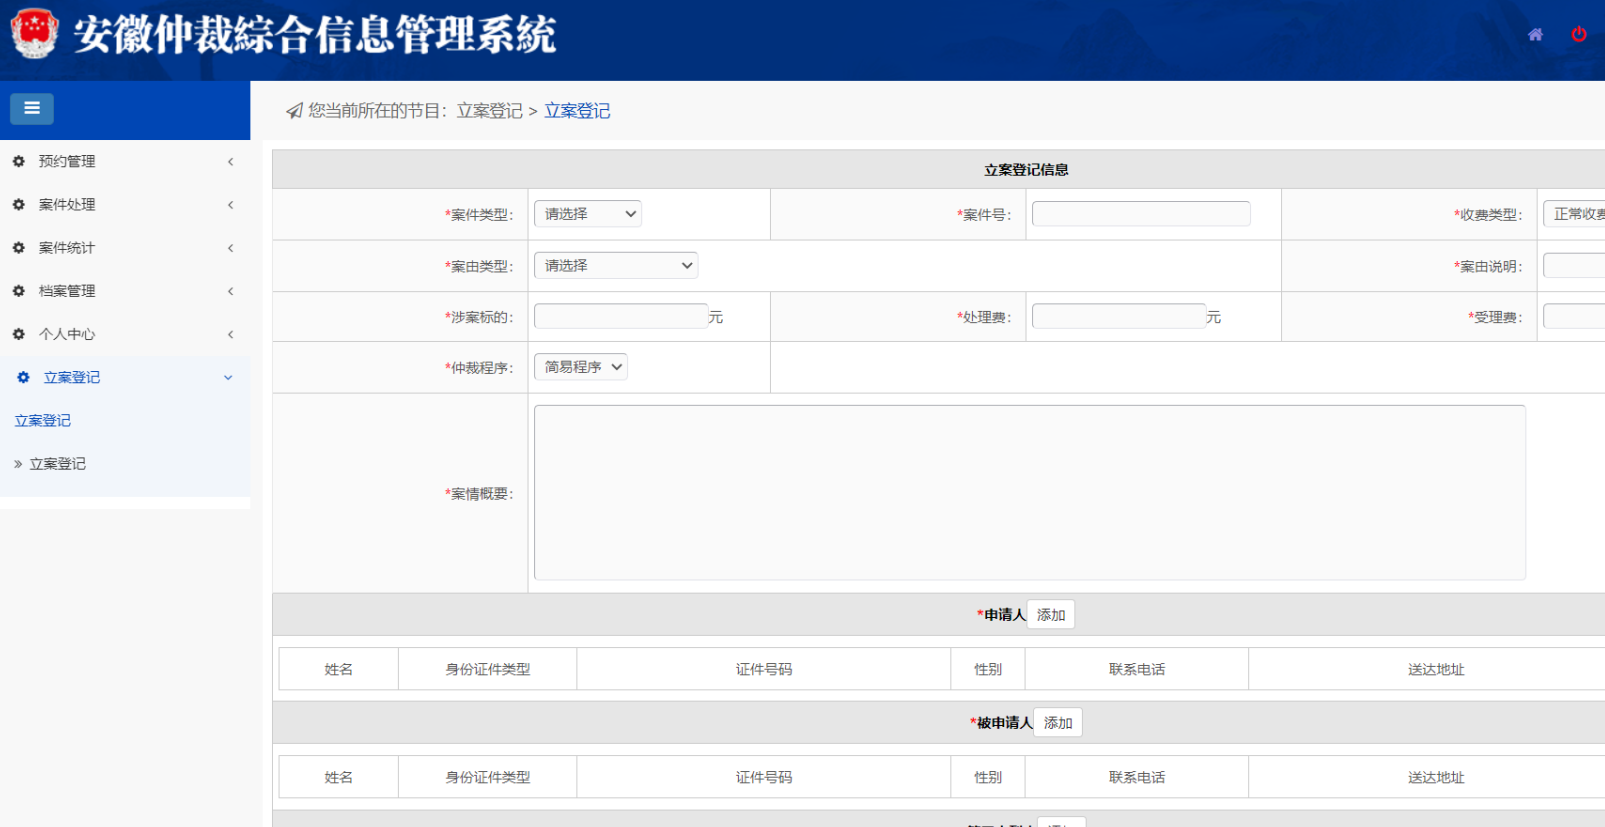This screenshot has height=827, width=1605.
Task: Open 预约管理 sidebar menu
Action: click(x=125, y=161)
